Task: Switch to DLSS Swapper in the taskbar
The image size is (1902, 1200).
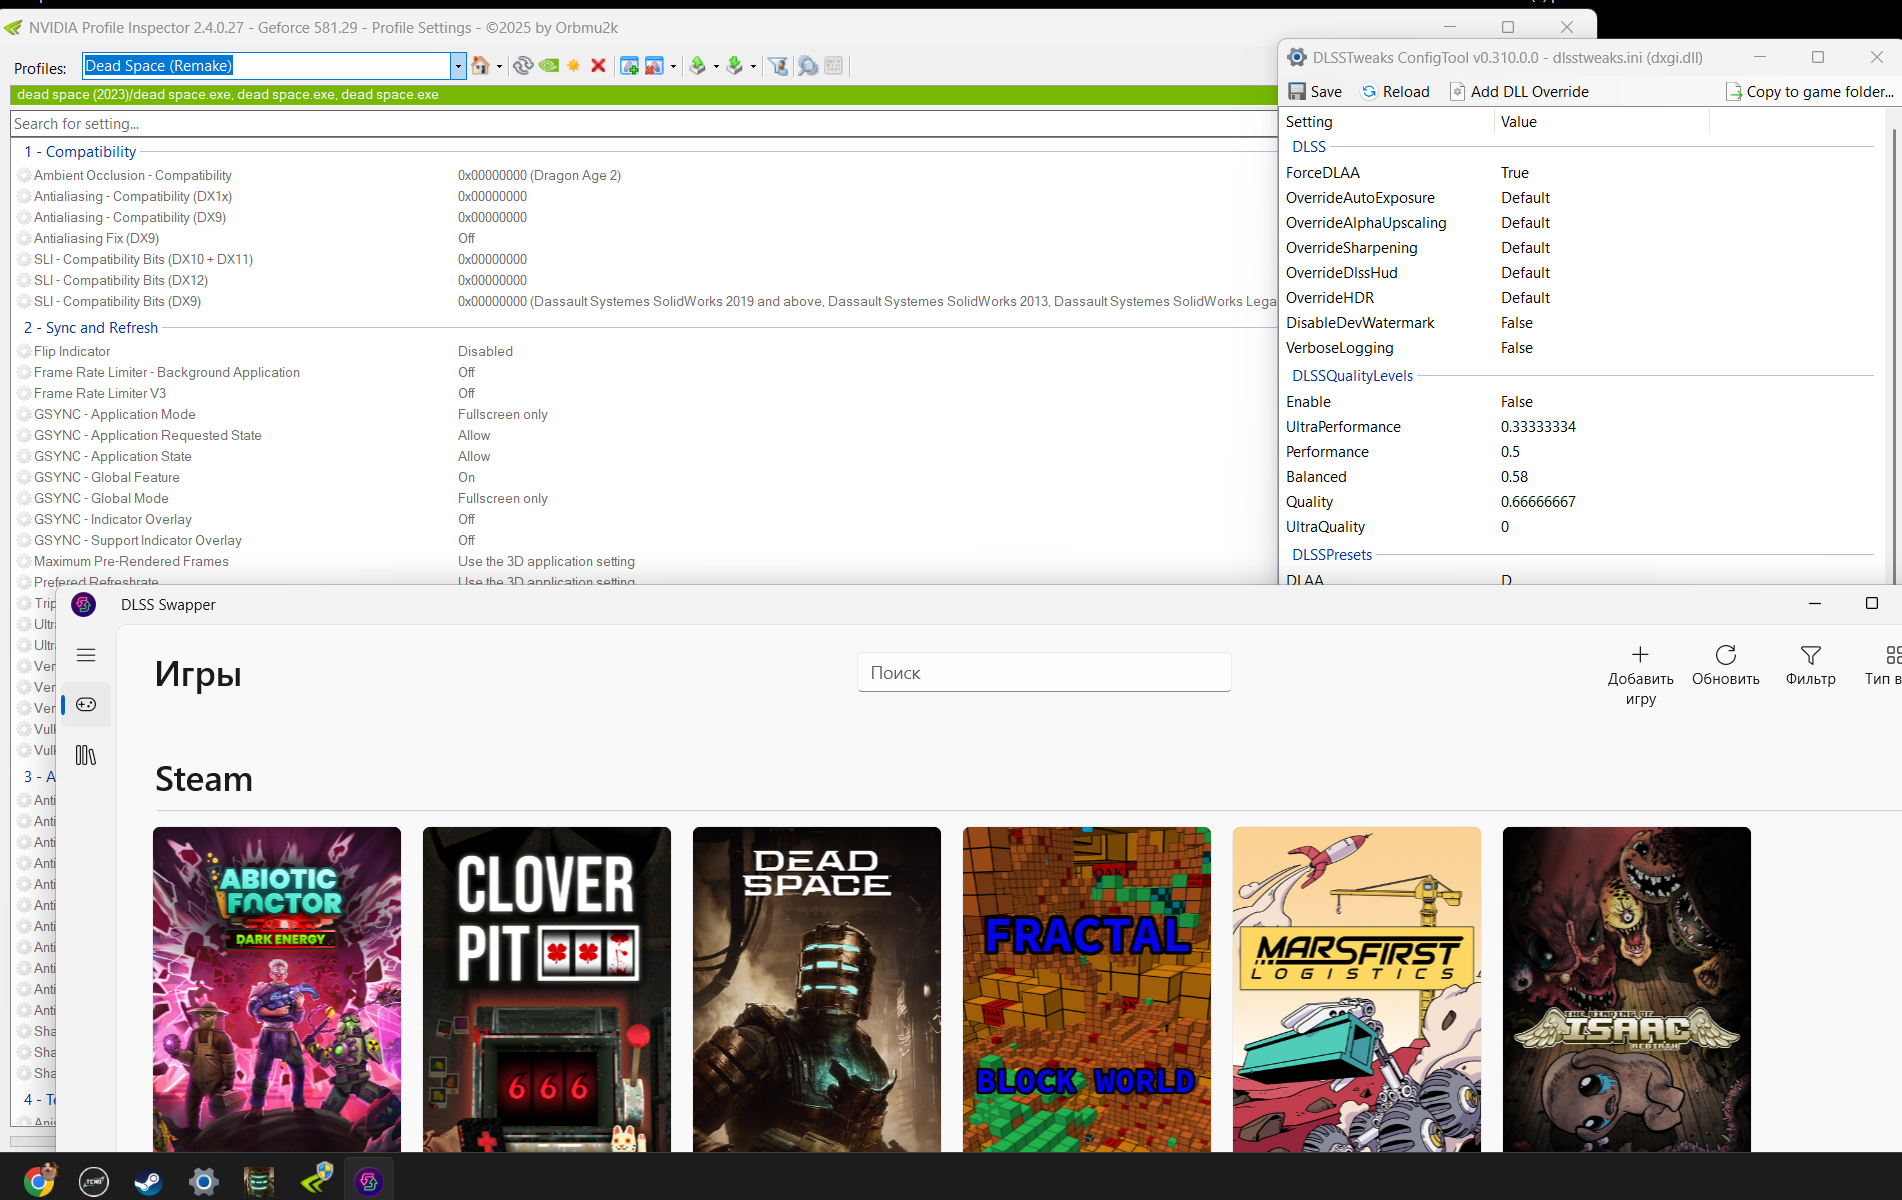Action: (369, 1181)
